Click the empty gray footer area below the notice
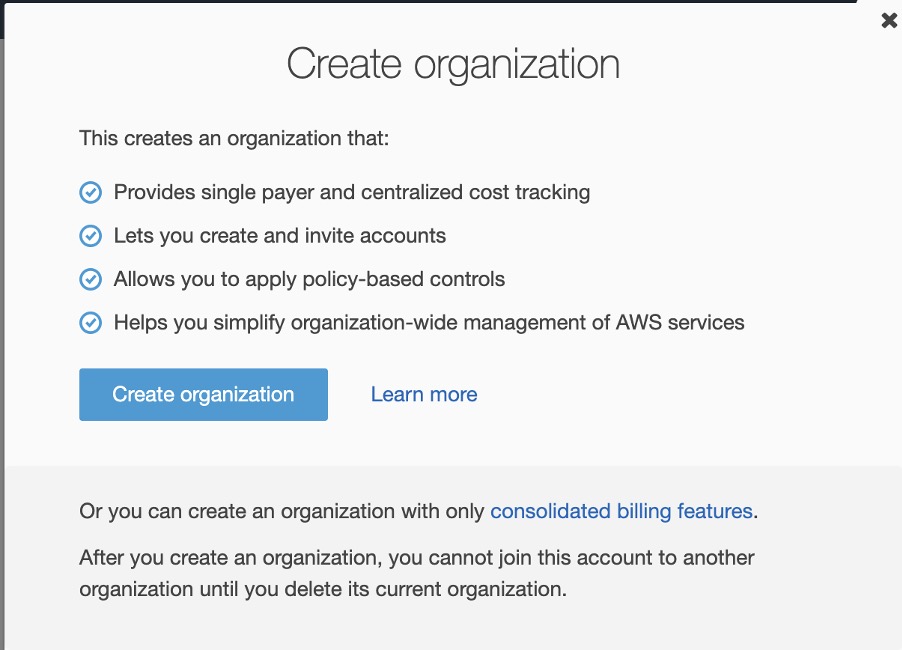 [450, 628]
